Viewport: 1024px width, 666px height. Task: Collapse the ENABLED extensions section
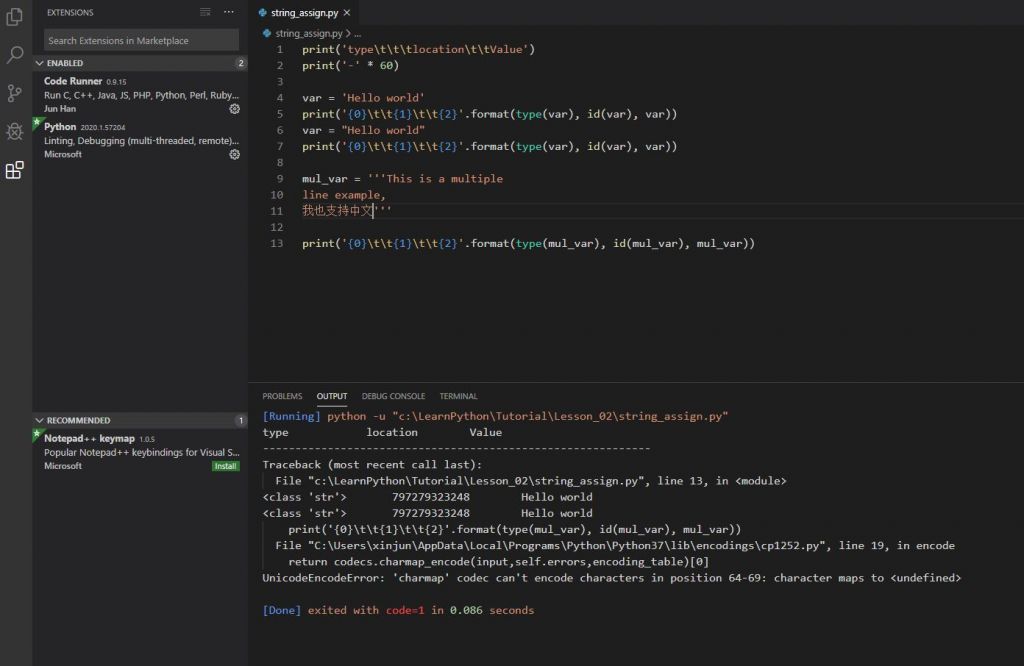(x=65, y=63)
